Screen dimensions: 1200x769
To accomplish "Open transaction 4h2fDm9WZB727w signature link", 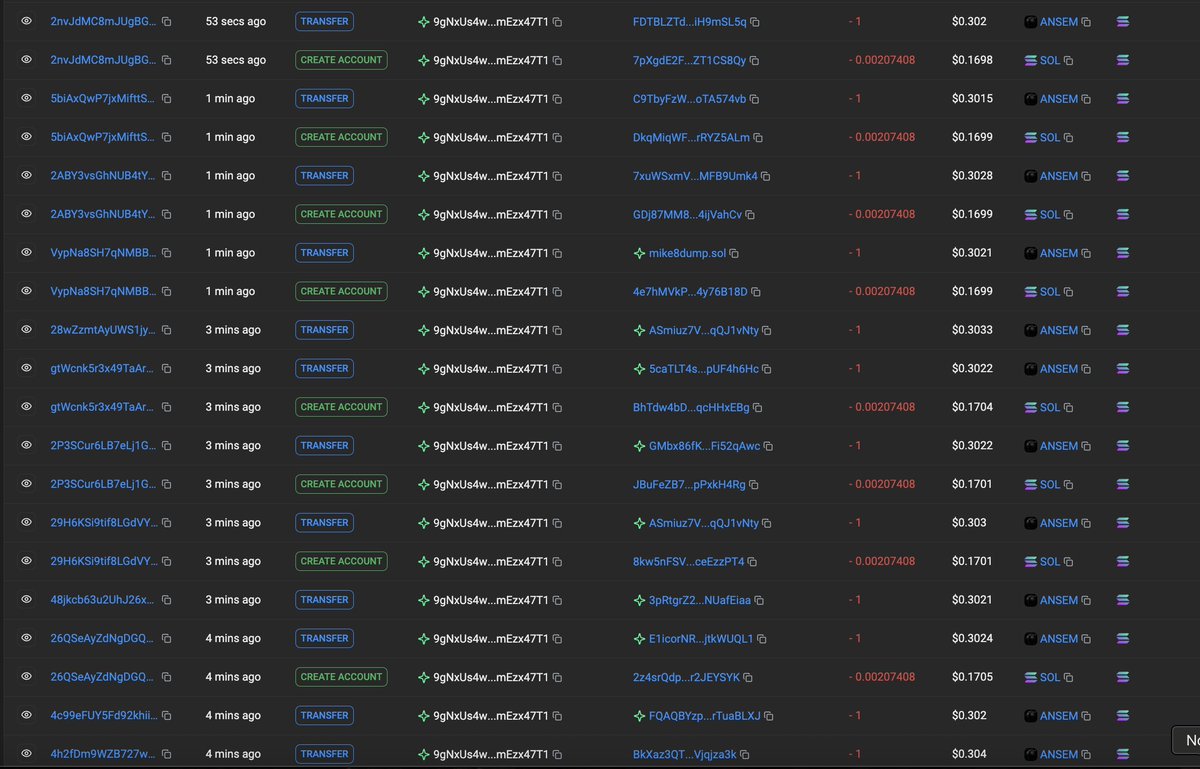I will (103, 754).
